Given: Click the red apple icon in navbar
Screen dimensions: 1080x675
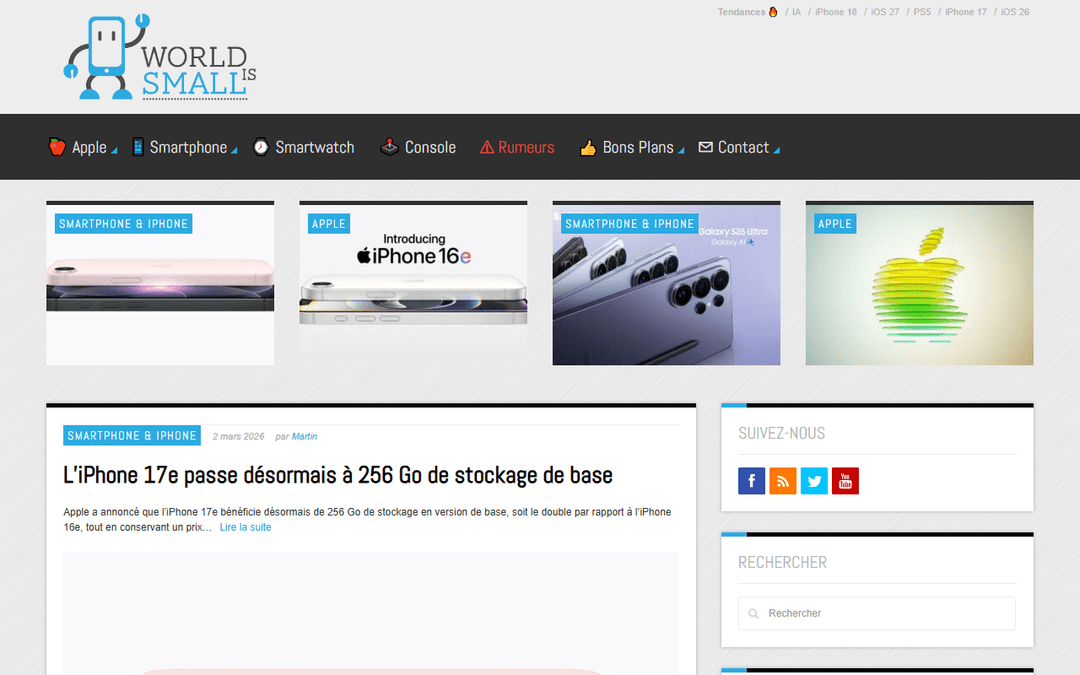Looking at the screenshot, I should pyautogui.click(x=57, y=147).
